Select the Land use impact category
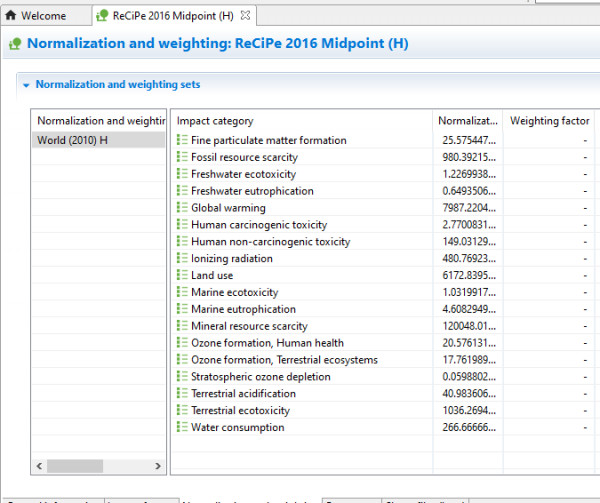This screenshot has height=503, width=600. point(212,275)
